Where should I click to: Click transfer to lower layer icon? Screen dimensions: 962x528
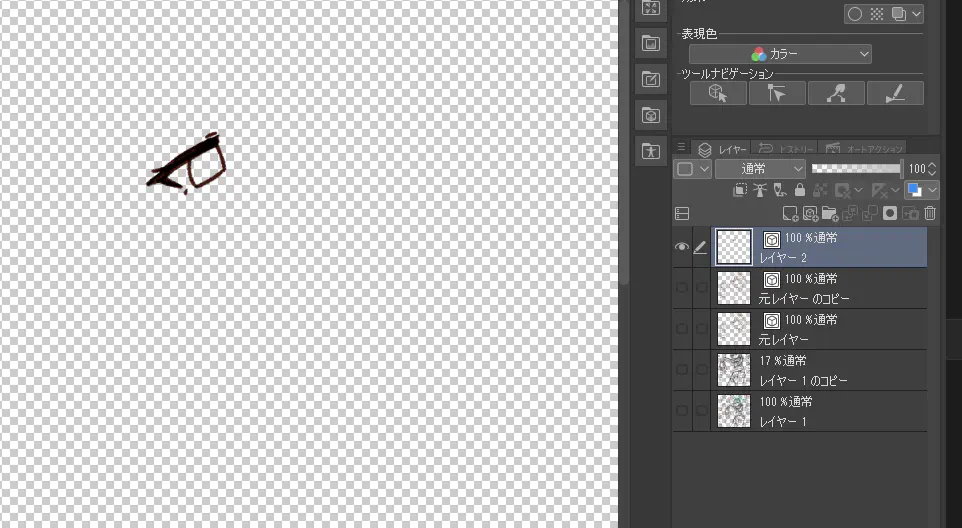click(x=850, y=213)
